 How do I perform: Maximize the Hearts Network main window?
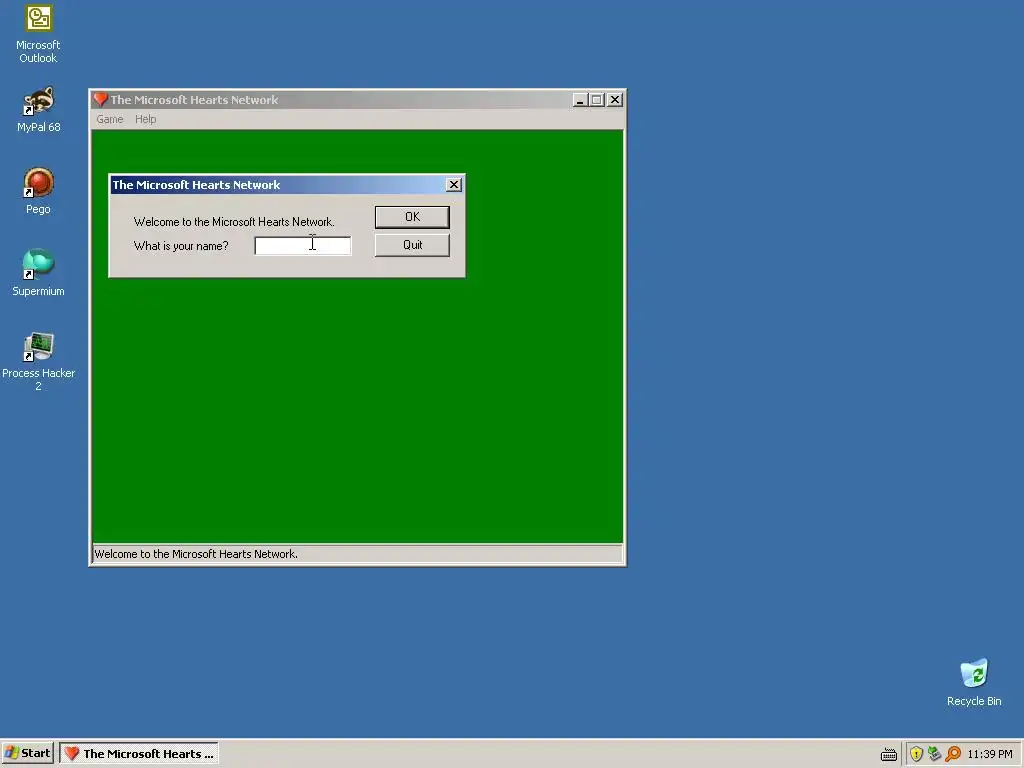click(x=596, y=100)
